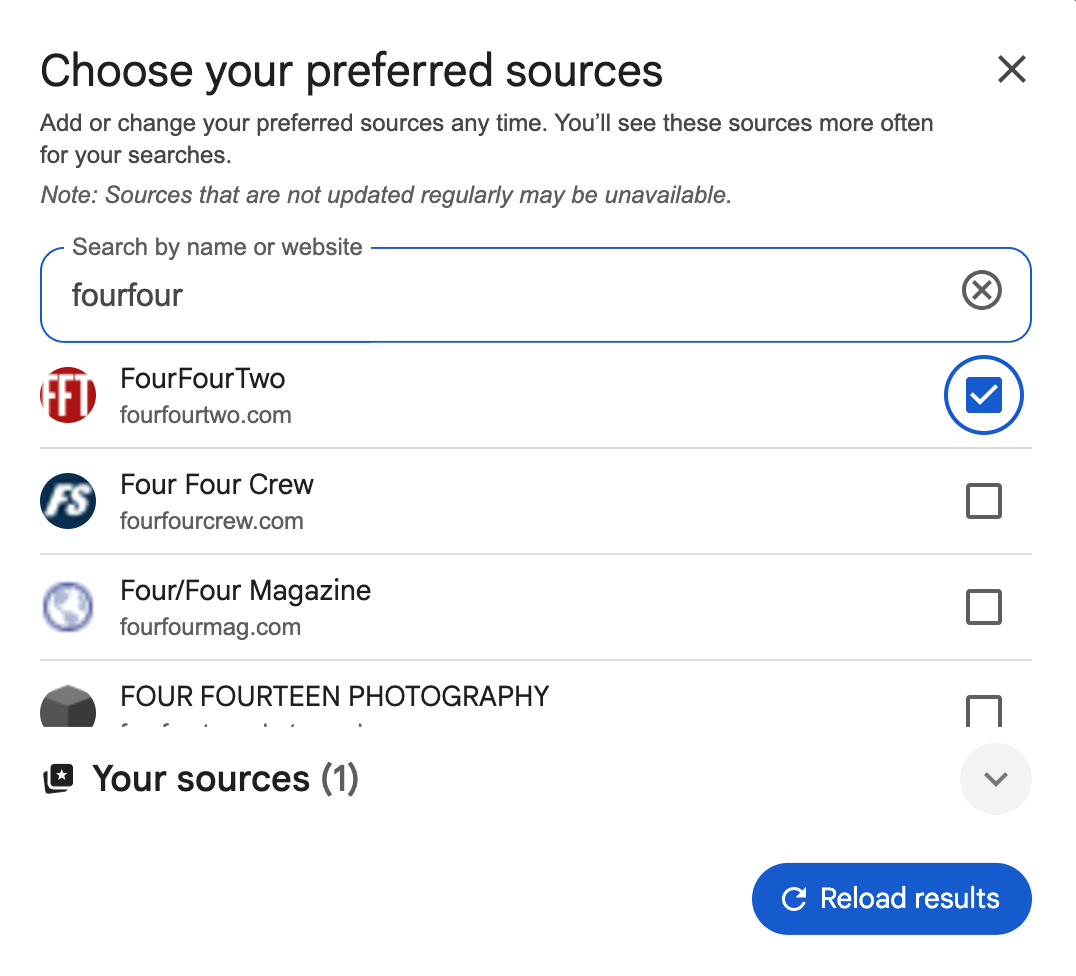Click the search by name input field

pos(535,294)
